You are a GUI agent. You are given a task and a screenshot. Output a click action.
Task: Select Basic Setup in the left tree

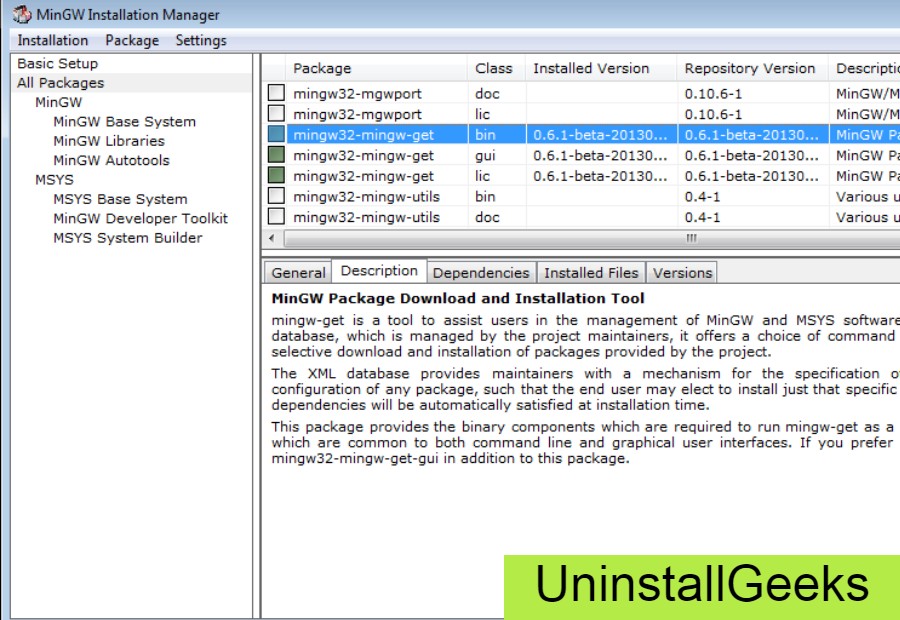click(57, 63)
